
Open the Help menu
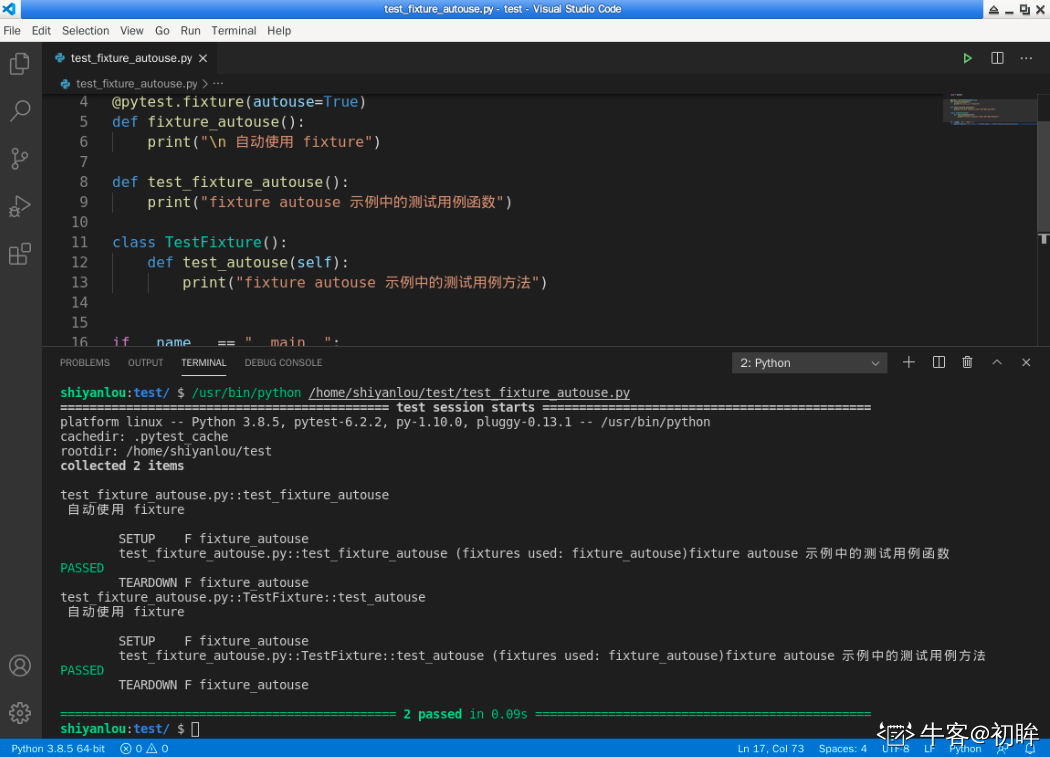(279, 31)
